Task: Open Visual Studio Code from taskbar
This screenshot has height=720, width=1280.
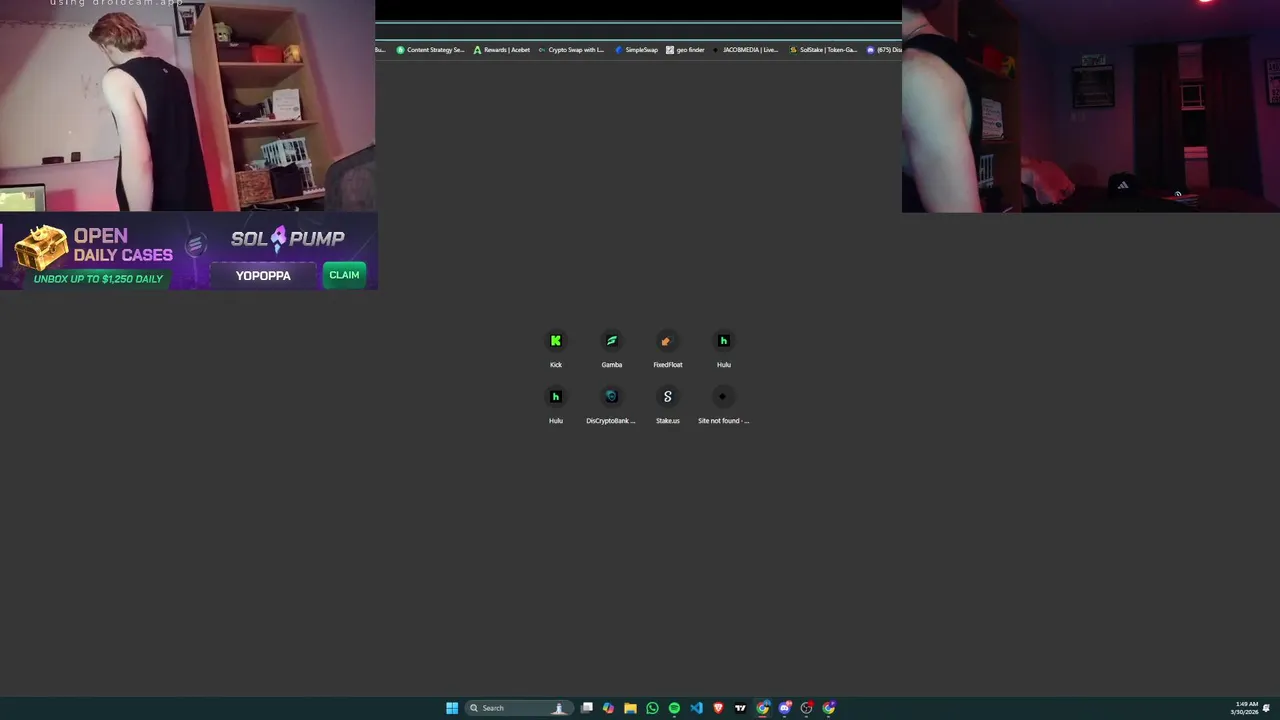Action: point(696,708)
